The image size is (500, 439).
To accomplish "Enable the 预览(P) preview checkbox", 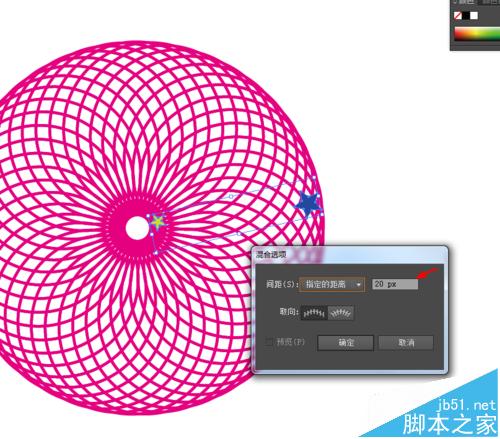I will [269, 342].
